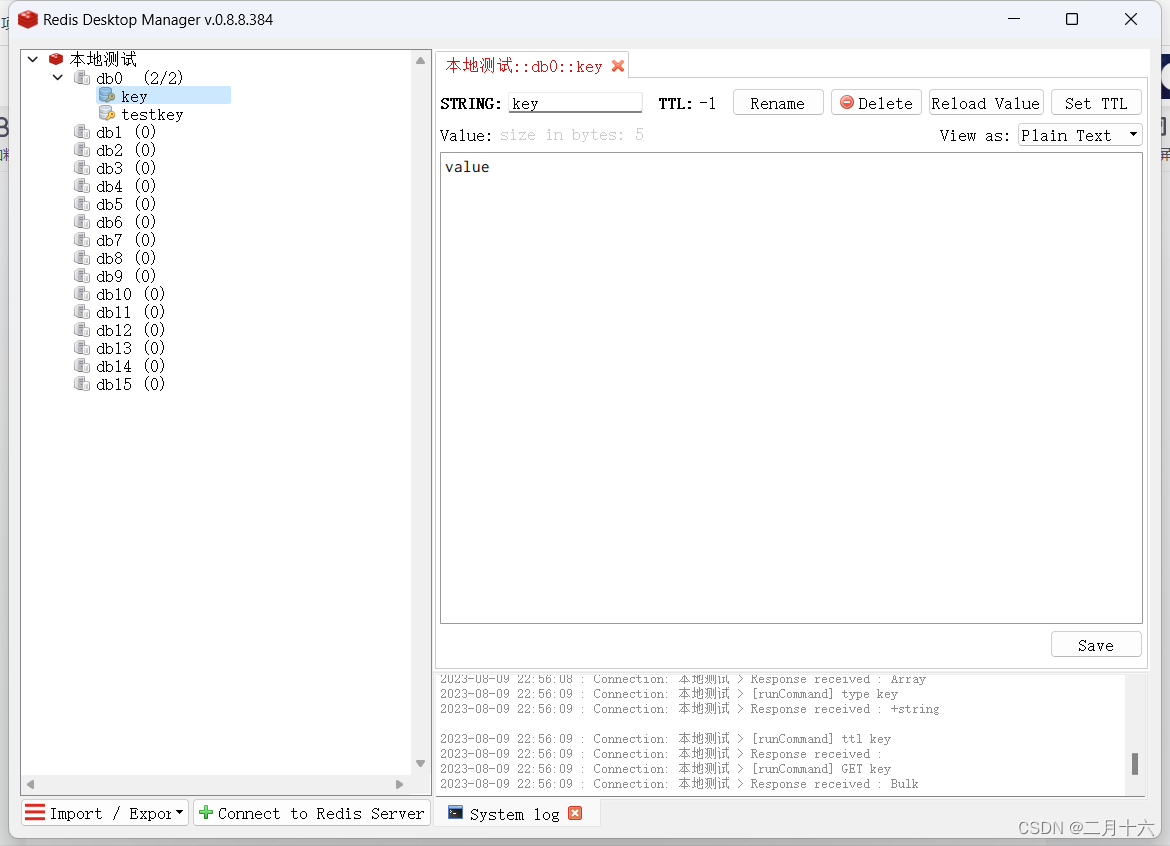This screenshot has height=846, width=1170.
Task: Click log line 'Response received : +string'
Action: [845, 709]
